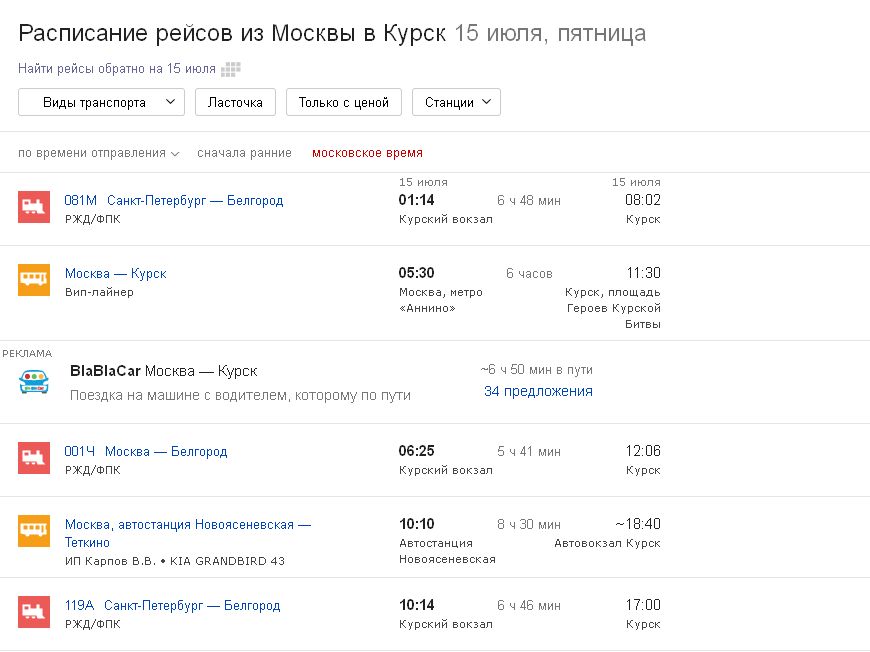Screen dimensions: 870x652
Task: Switch the московское время setting
Action: tap(367, 153)
